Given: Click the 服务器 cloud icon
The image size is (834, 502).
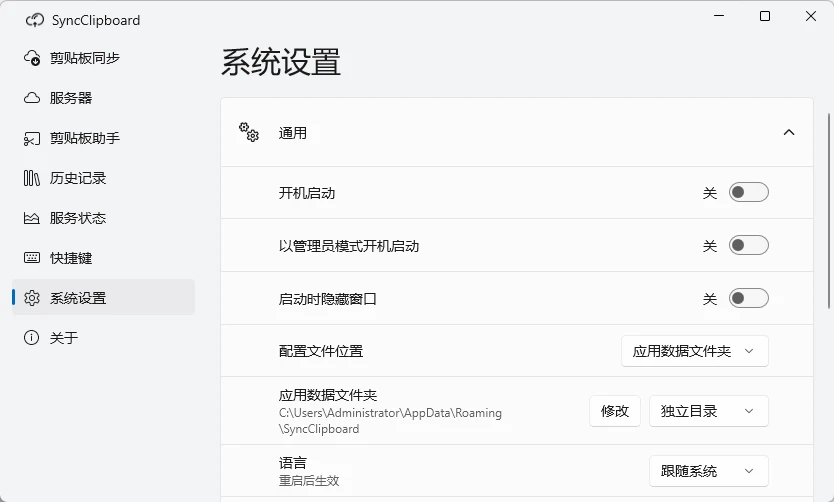Looking at the screenshot, I should click(32, 98).
